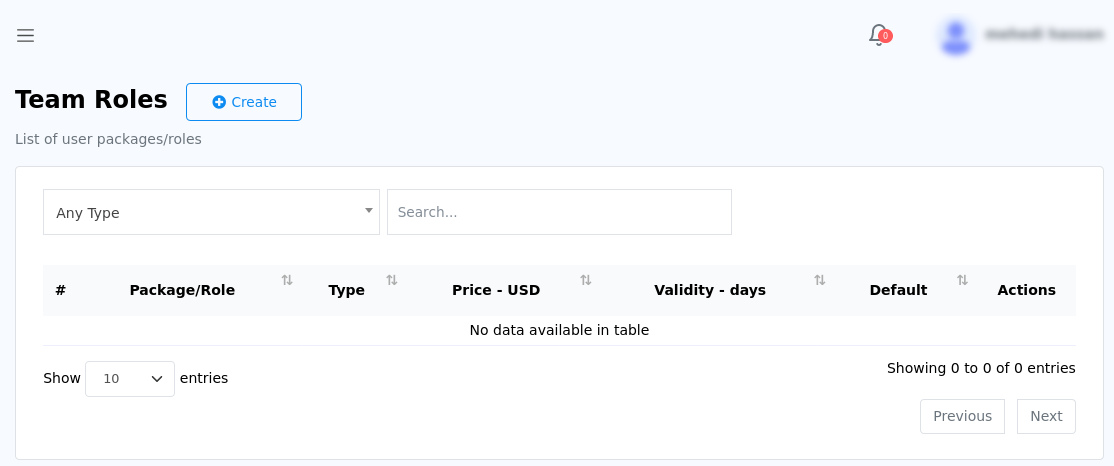Create a new team role
Image resolution: width=1114 pixels, height=466 pixels.
(244, 102)
